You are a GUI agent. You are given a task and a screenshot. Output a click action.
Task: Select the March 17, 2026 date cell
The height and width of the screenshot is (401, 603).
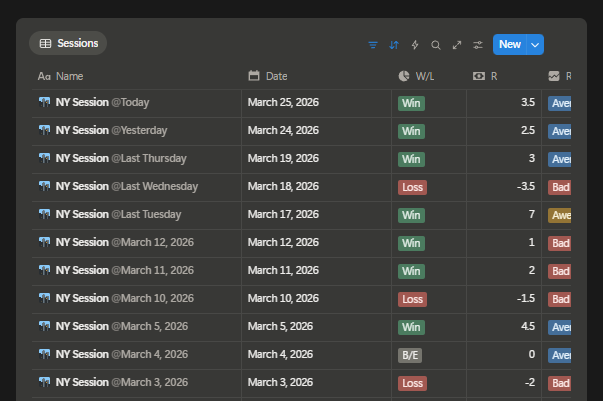coord(316,215)
